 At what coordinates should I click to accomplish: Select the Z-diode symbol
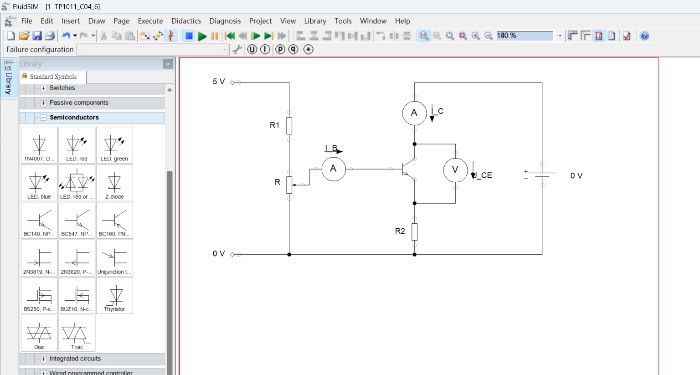pos(114,183)
